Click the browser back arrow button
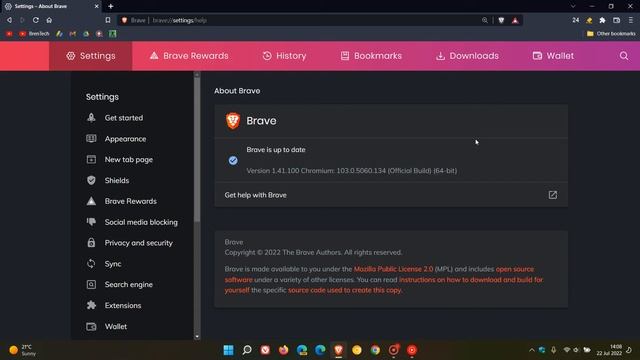This screenshot has height=360, width=640. point(9,20)
